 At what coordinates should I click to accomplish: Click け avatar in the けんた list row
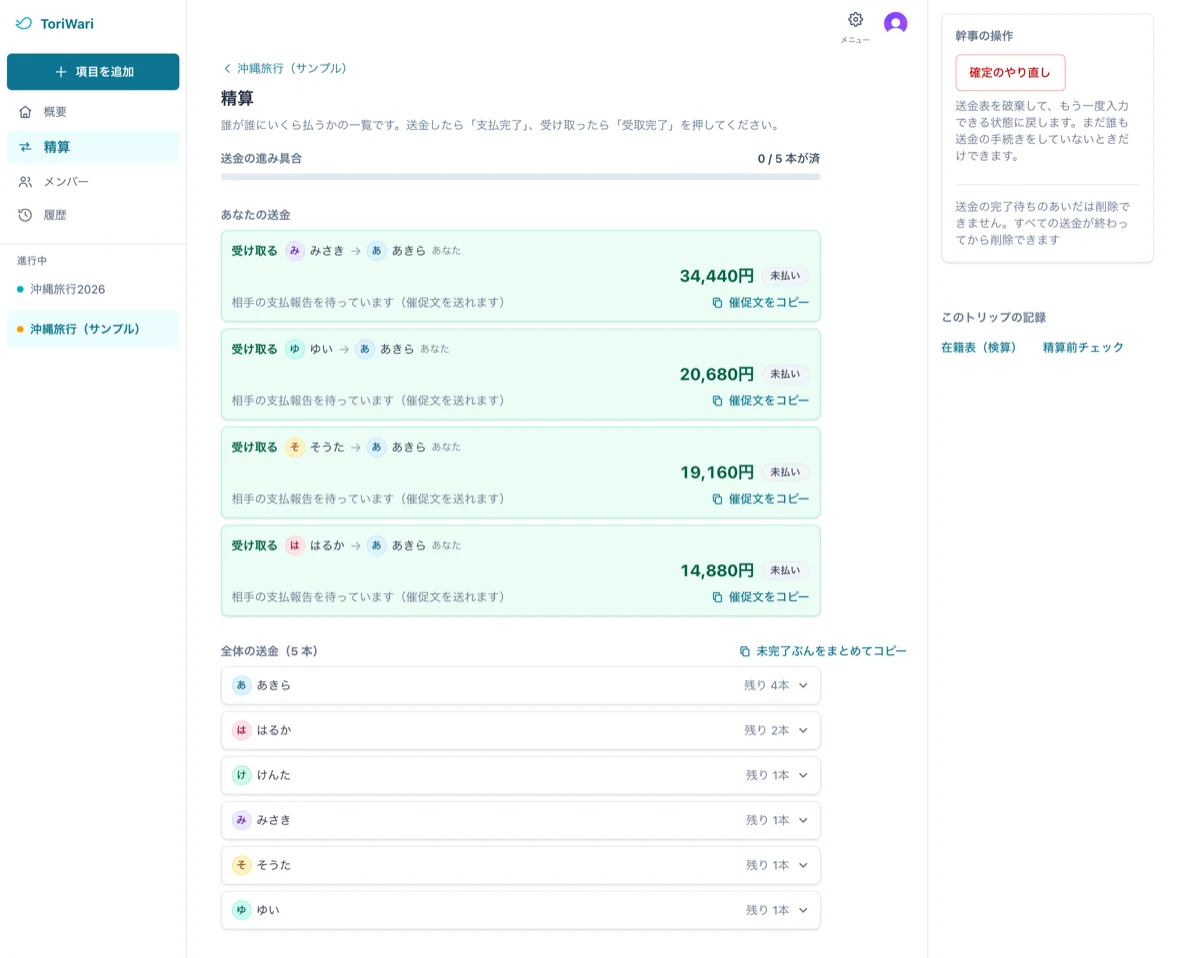[241, 775]
